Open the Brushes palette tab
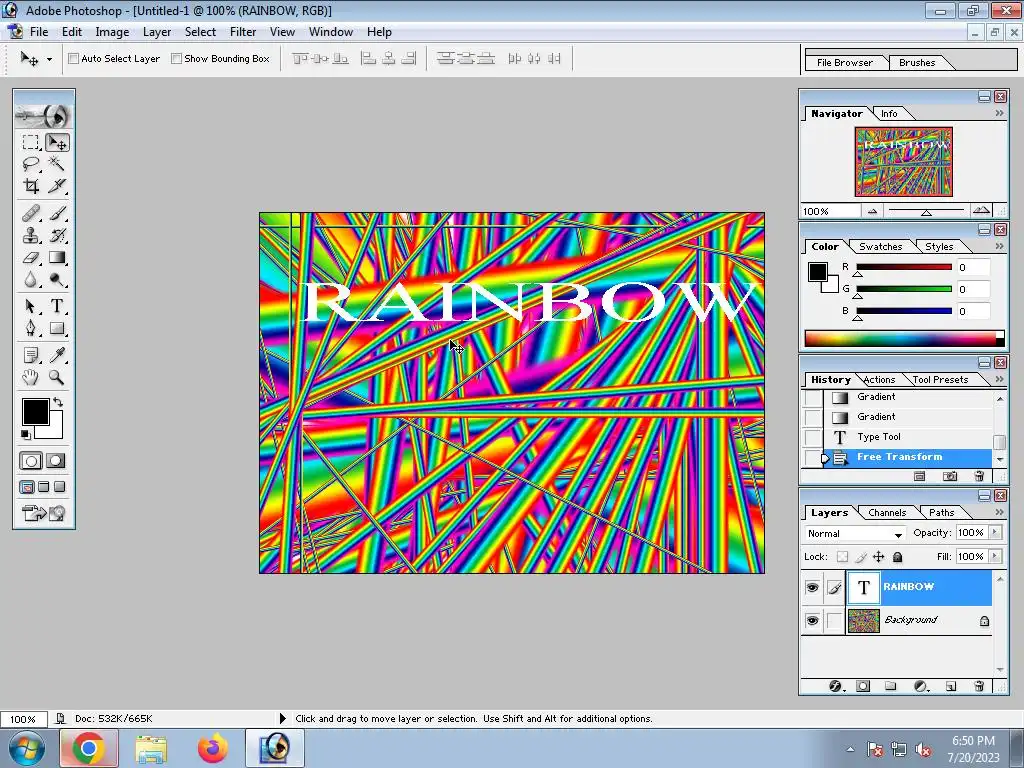The image size is (1024, 768). [x=917, y=63]
